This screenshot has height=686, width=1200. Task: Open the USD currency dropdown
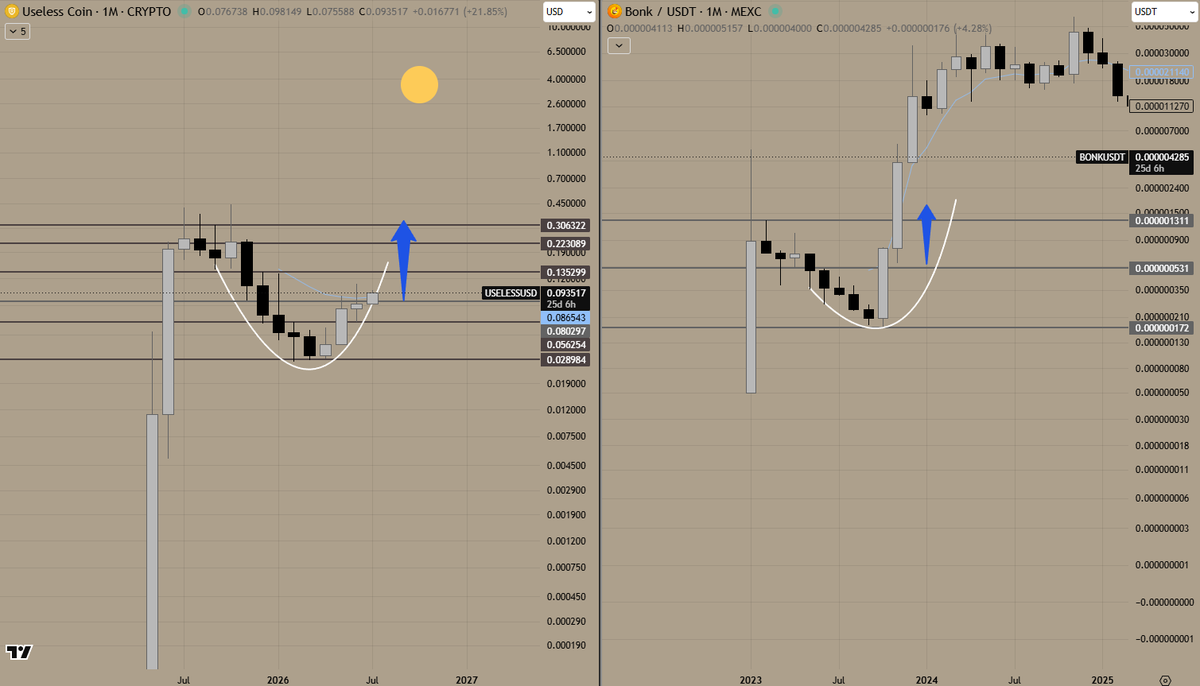coord(570,11)
